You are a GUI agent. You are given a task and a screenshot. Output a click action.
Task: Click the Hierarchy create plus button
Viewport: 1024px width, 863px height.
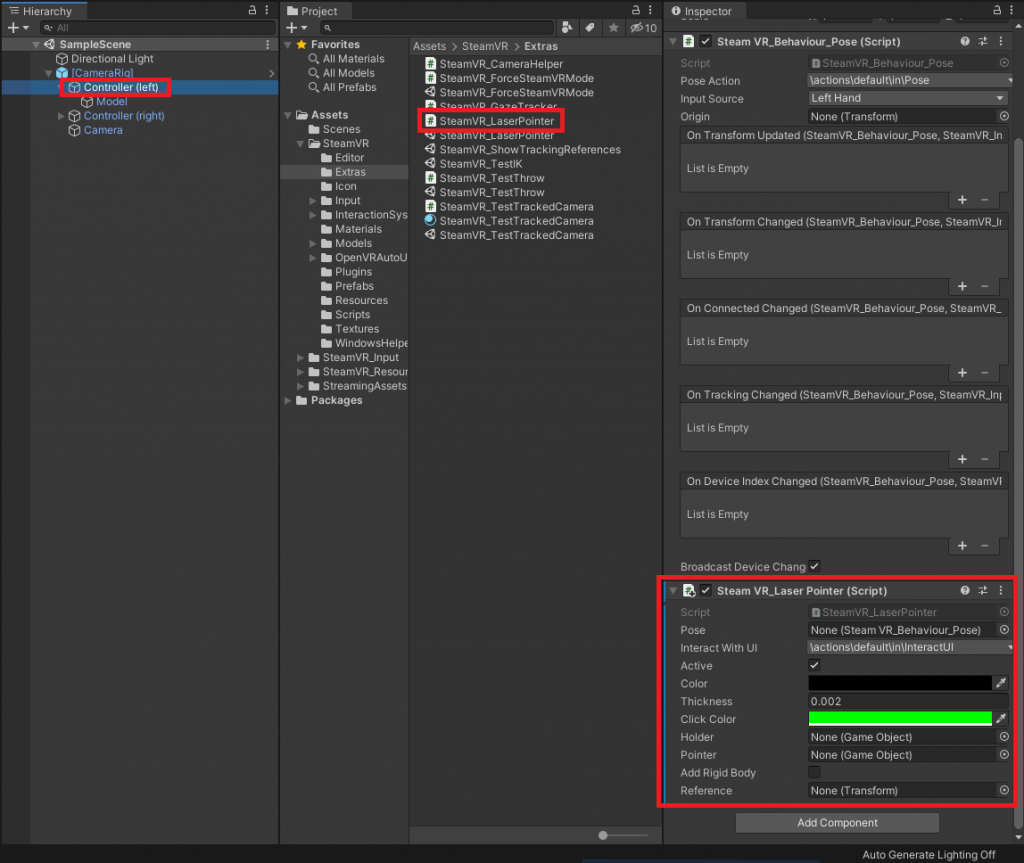click(x=13, y=27)
